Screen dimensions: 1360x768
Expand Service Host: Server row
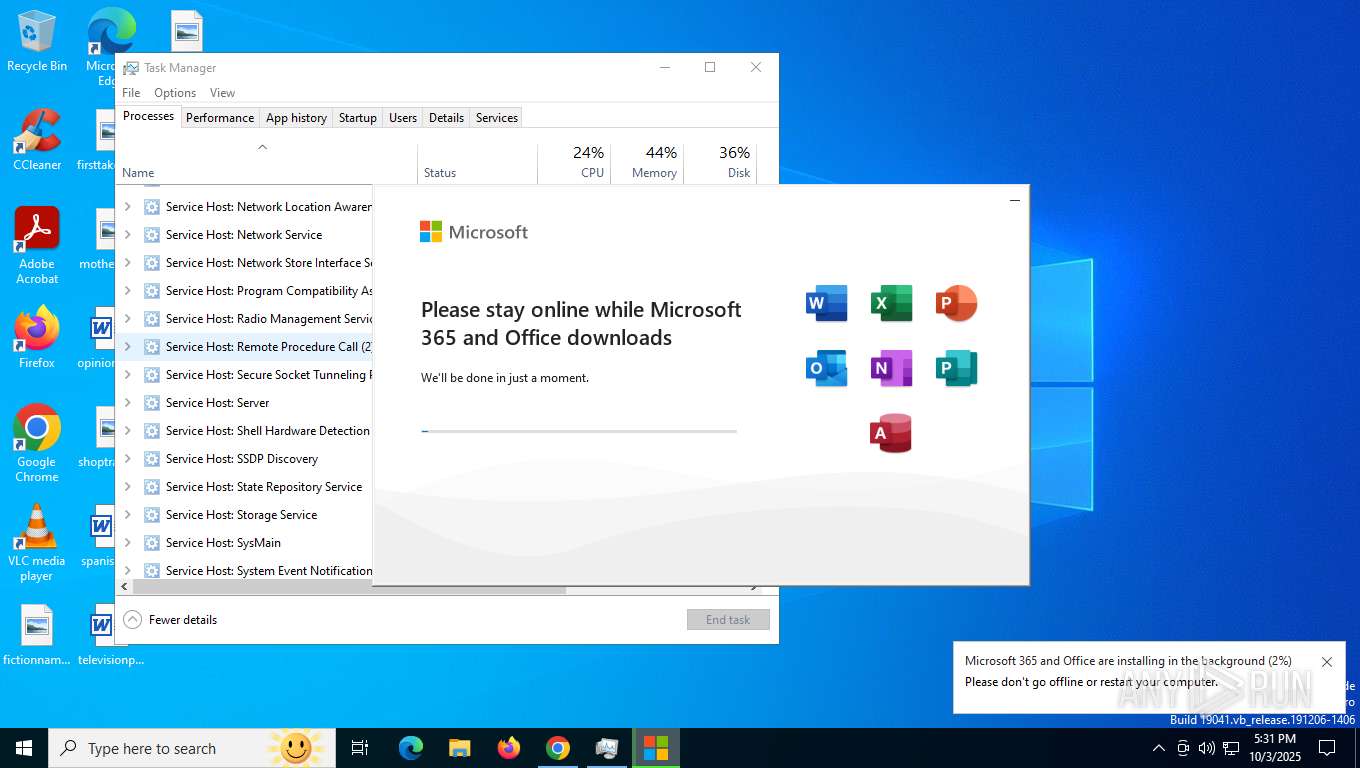pos(127,403)
